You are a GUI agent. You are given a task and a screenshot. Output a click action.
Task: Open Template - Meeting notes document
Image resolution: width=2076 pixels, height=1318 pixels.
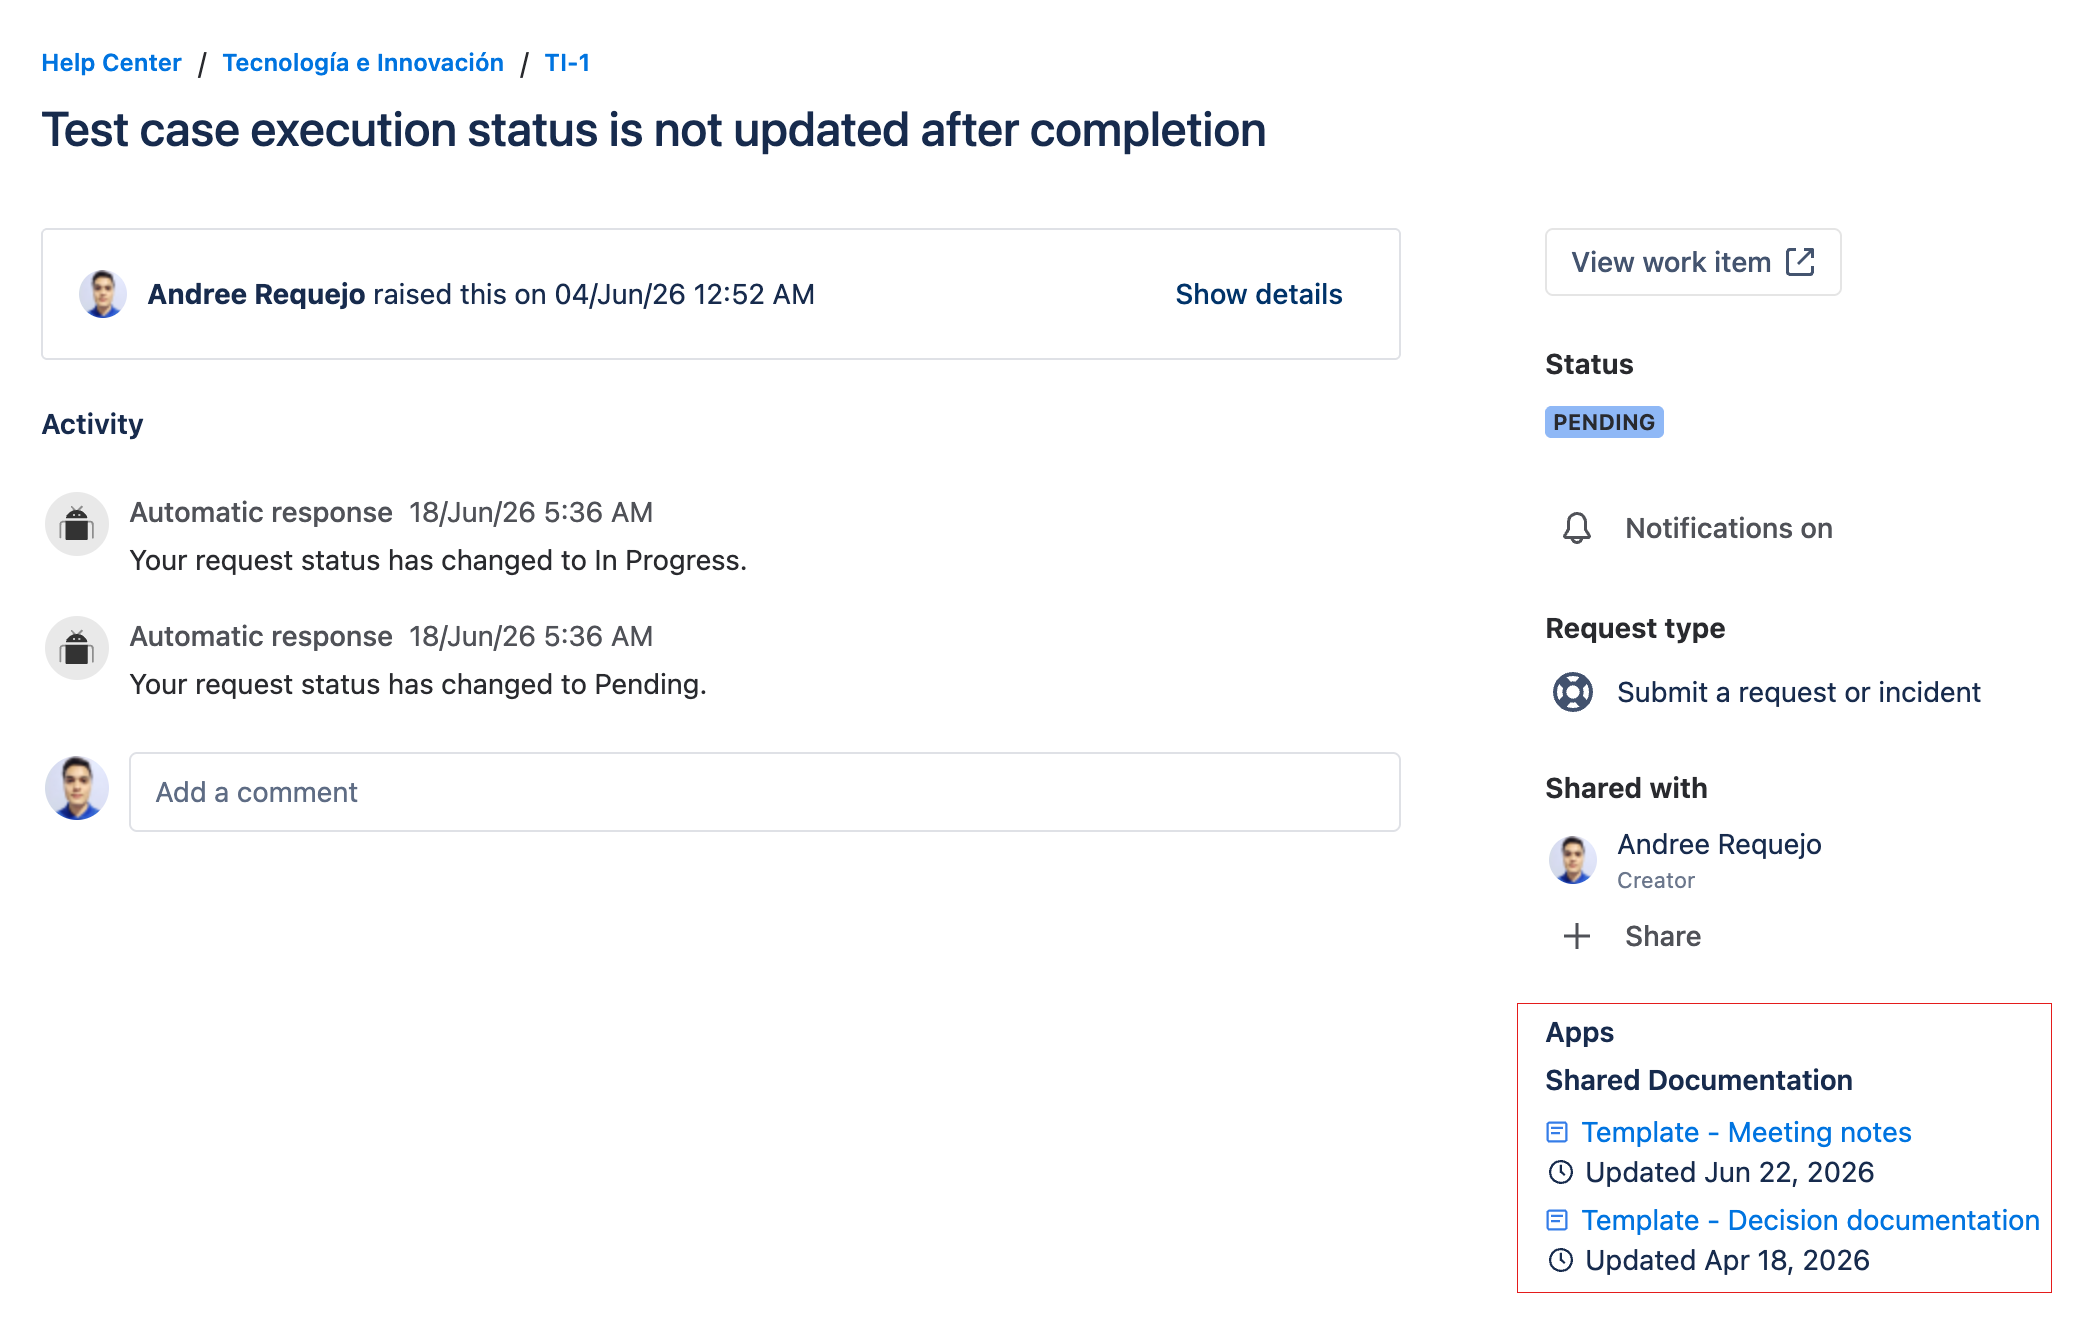tap(1746, 1132)
